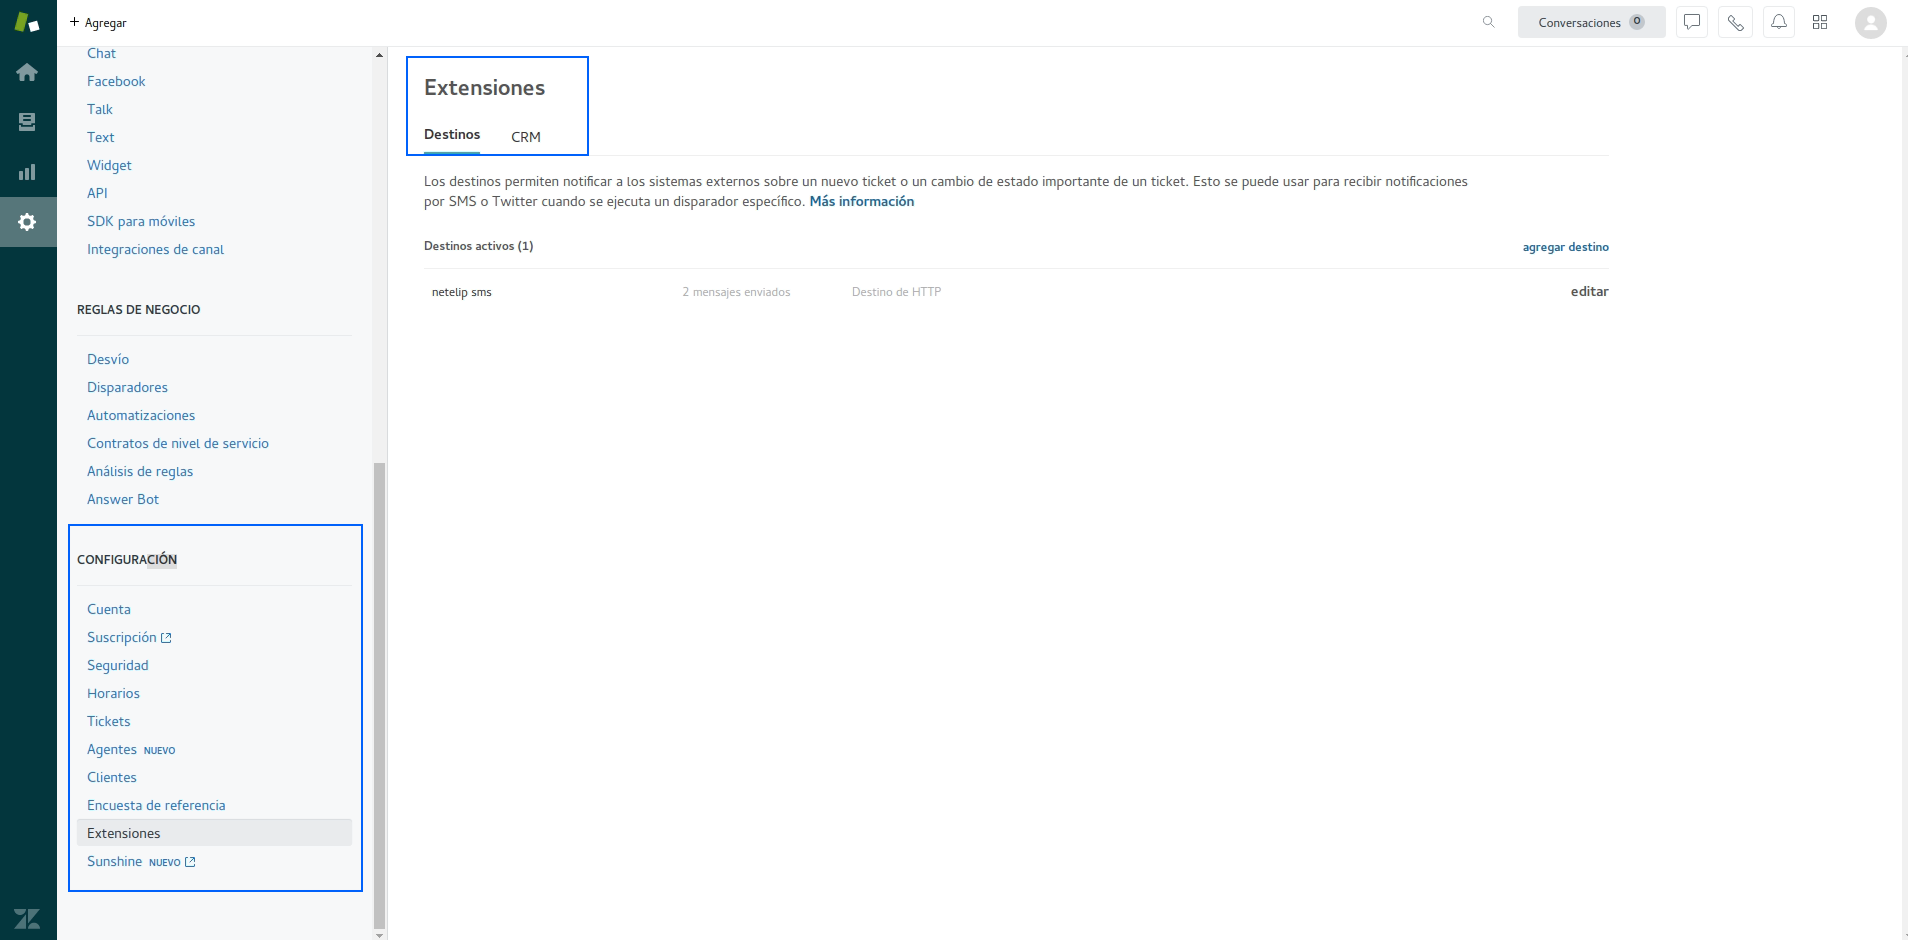
Task: Click agregar destino link
Action: 1565,247
